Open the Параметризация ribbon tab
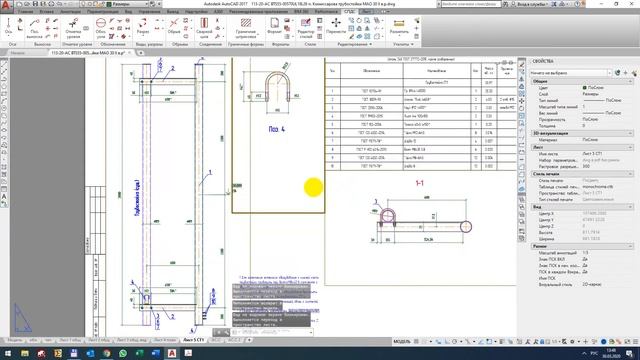The height and width of the screenshot is (360, 640). [x=102, y=12]
